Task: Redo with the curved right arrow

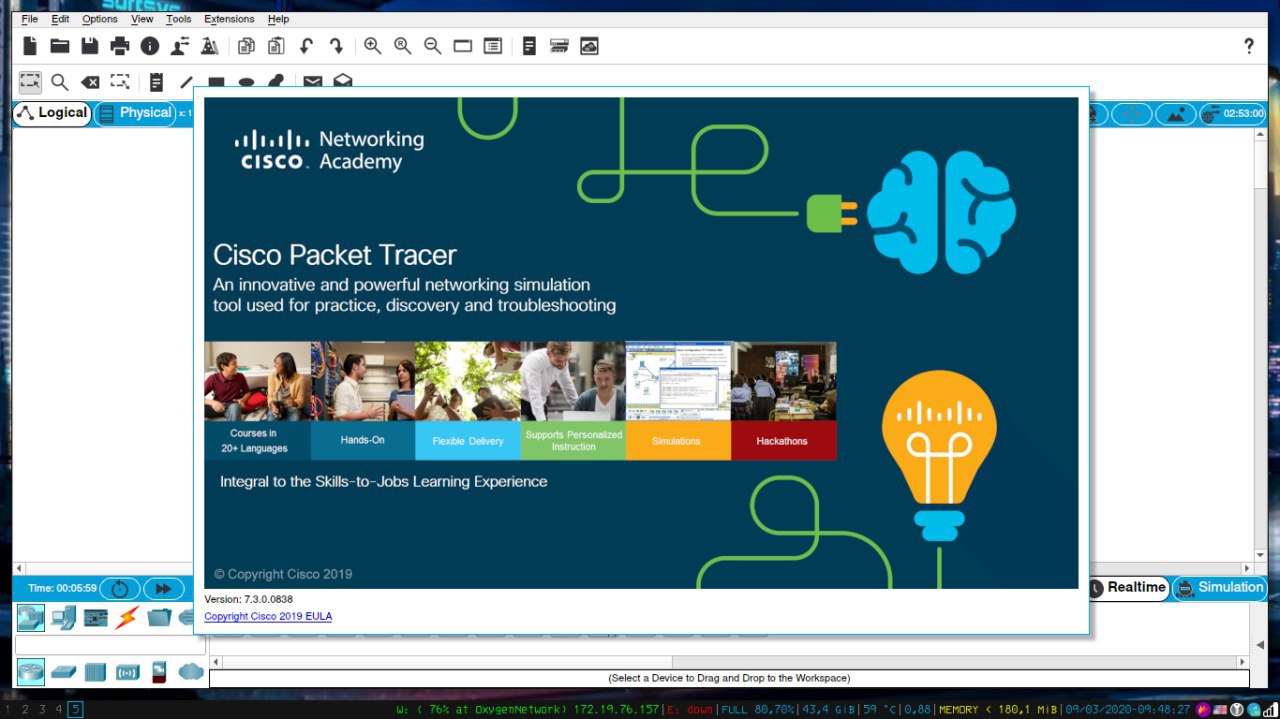Action: tap(336, 46)
